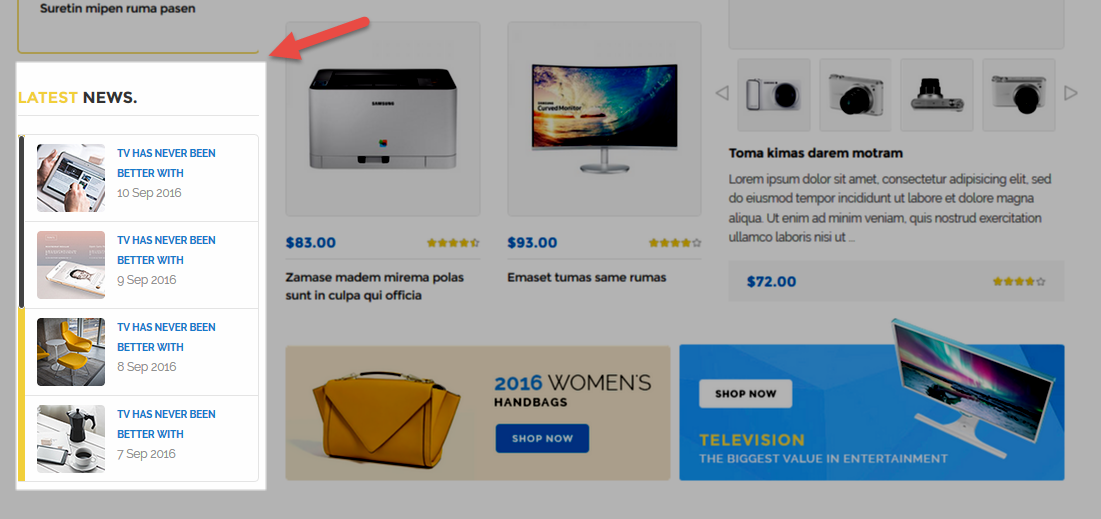Click the yellow chairs news image
Screen dimensions: 1101x519
(x=71, y=352)
